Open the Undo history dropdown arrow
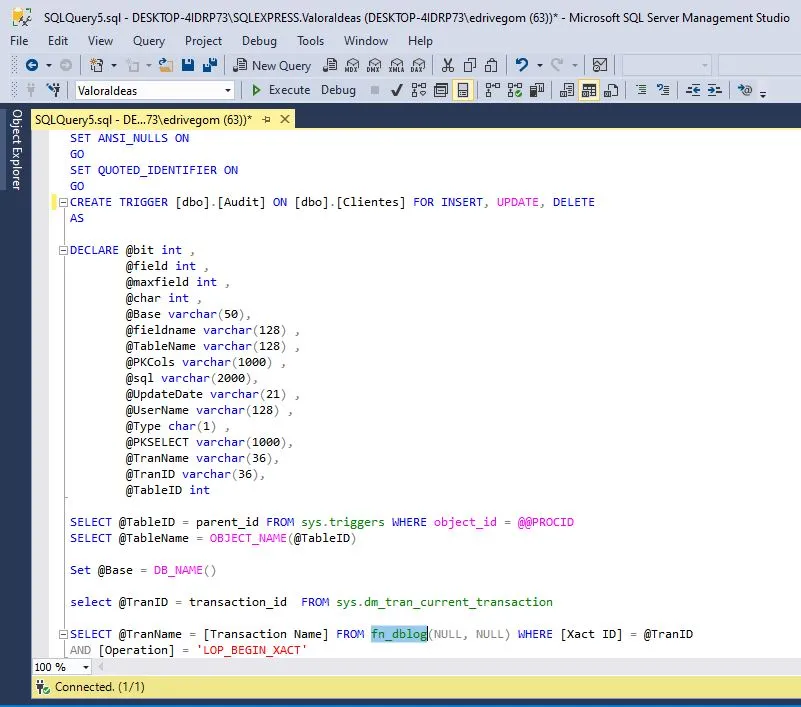This screenshot has height=707, width=801. 539,65
